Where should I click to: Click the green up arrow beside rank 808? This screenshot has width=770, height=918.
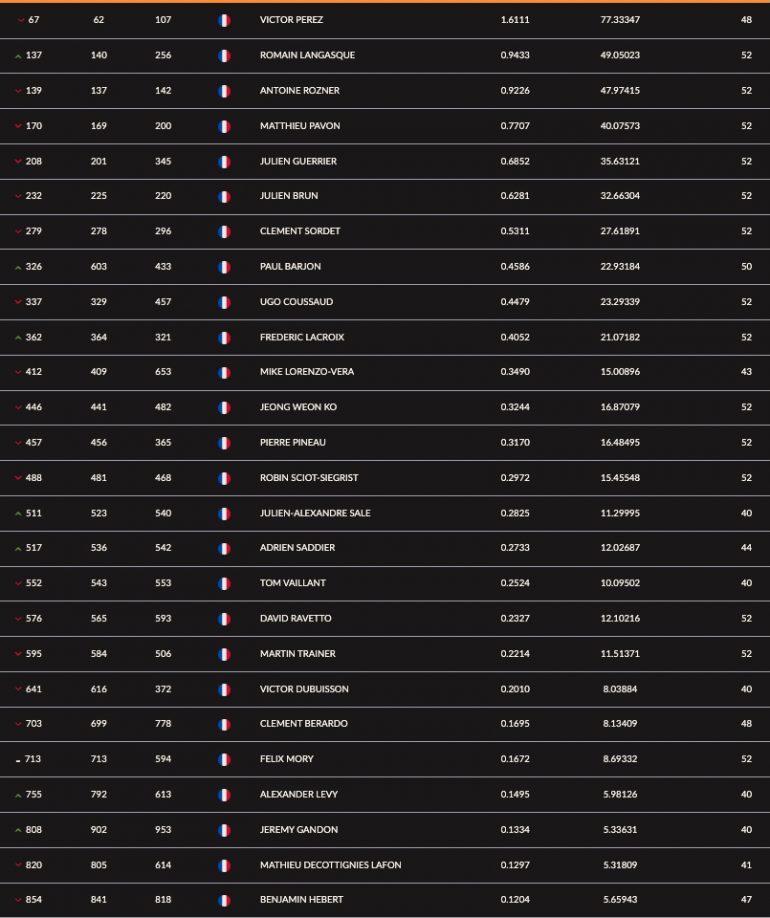point(18,830)
